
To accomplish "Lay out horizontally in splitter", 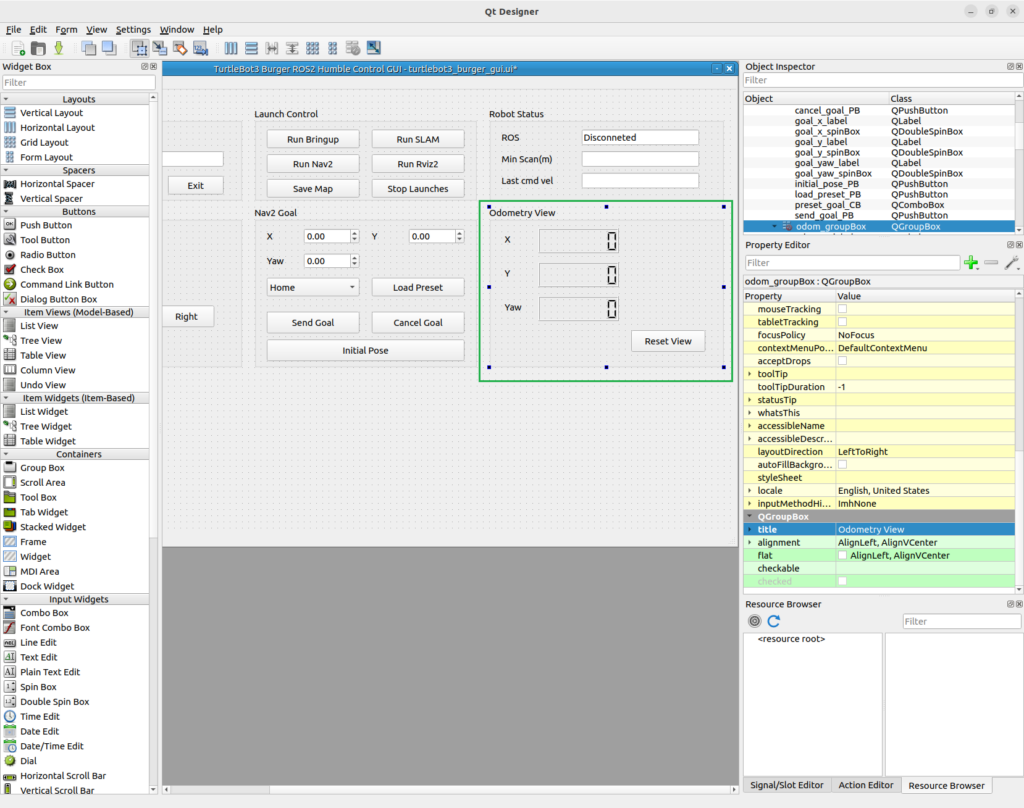I will coord(272,48).
